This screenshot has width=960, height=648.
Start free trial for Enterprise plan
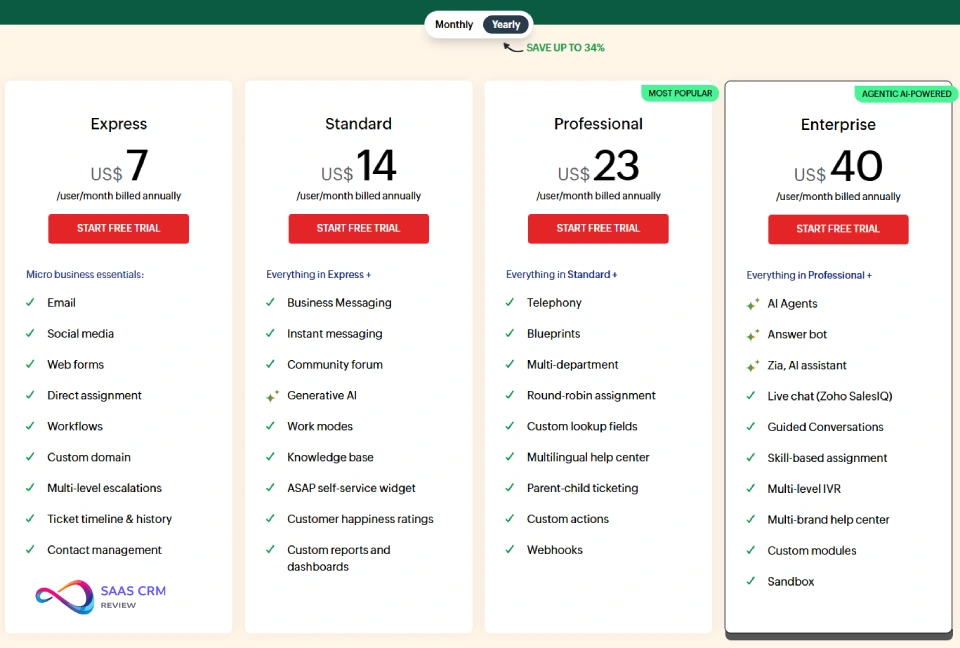(838, 229)
